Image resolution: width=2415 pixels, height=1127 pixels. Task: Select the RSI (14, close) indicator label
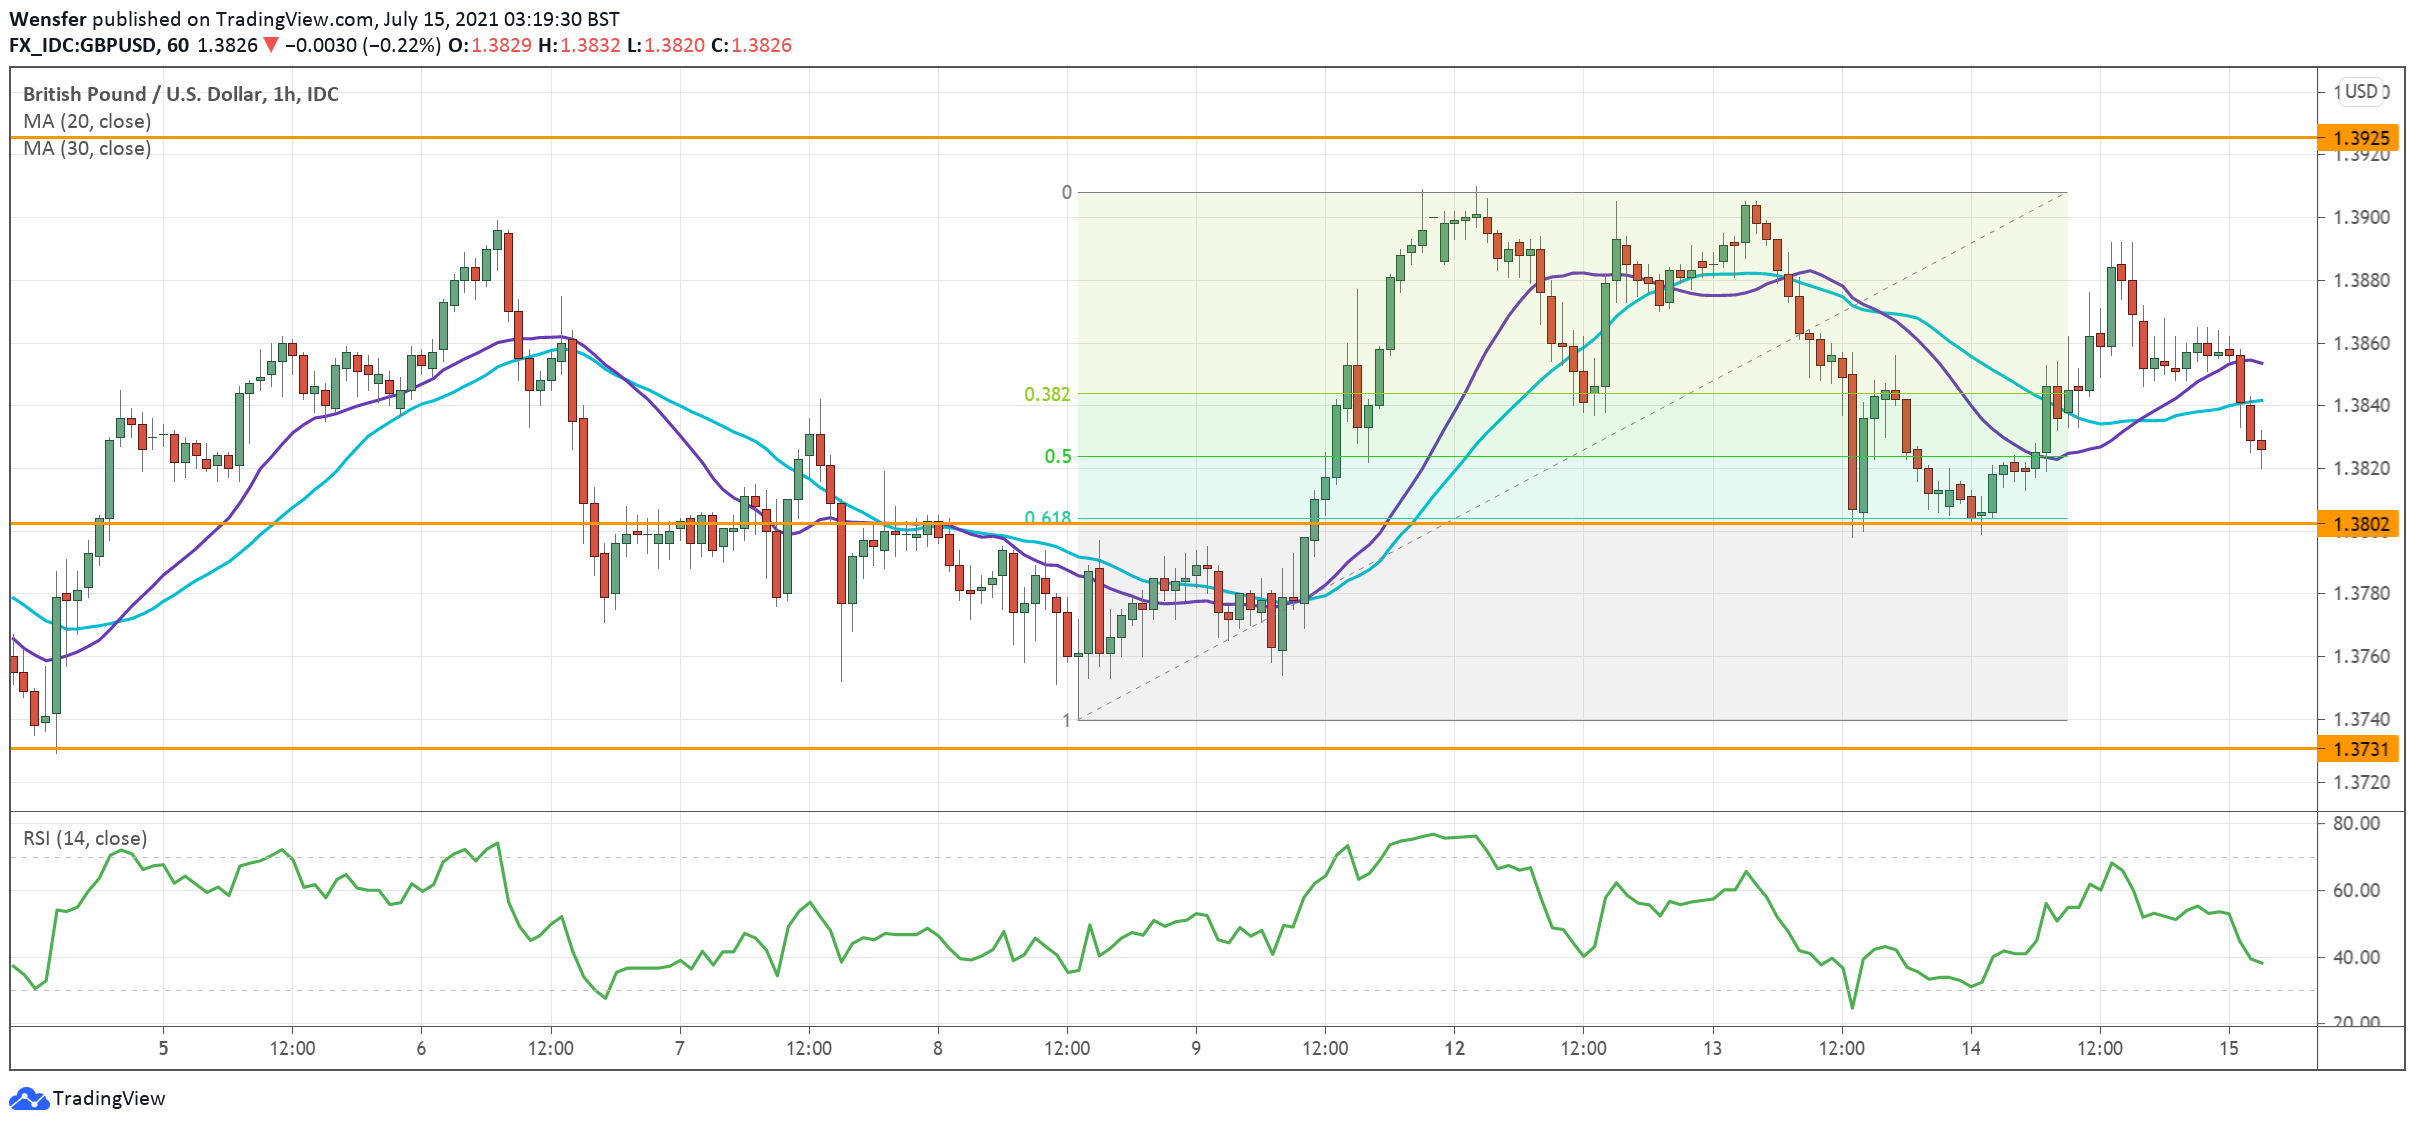pos(85,838)
